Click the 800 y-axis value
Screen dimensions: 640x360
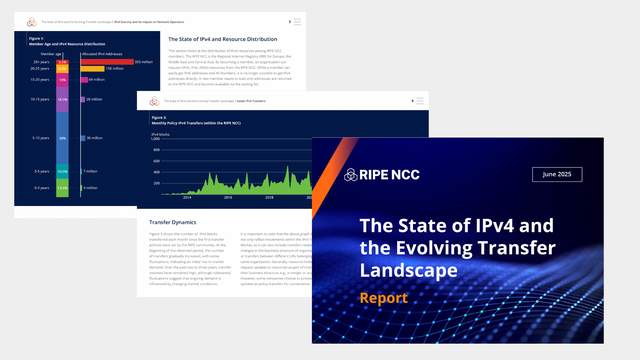[x=157, y=150]
